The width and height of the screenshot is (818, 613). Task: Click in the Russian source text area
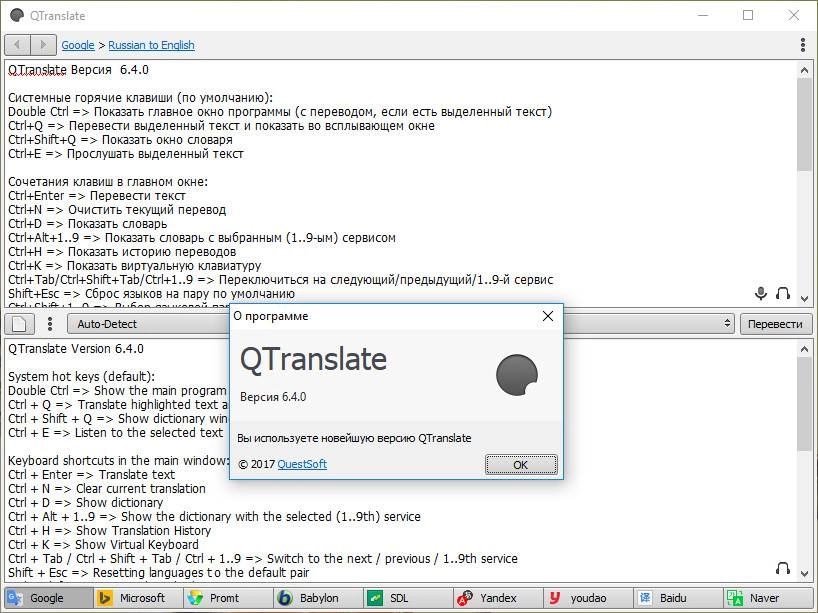pos(401,182)
